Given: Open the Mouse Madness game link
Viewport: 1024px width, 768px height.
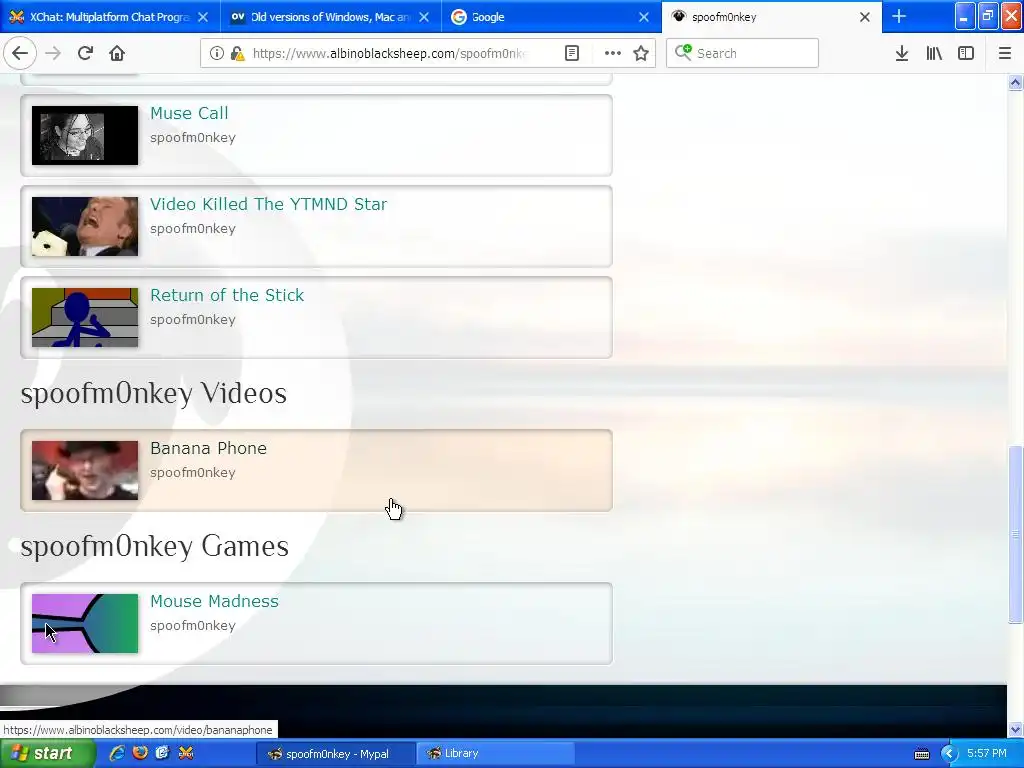Looking at the screenshot, I should pyautogui.click(x=214, y=601).
